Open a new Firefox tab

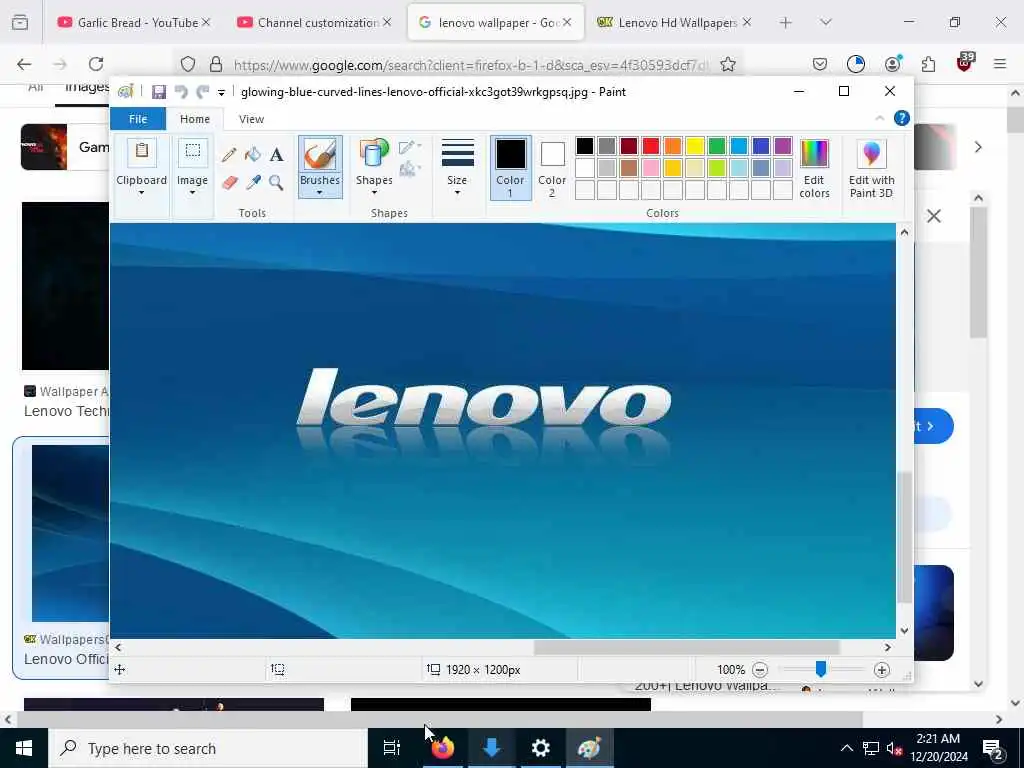tap(786, 22)
